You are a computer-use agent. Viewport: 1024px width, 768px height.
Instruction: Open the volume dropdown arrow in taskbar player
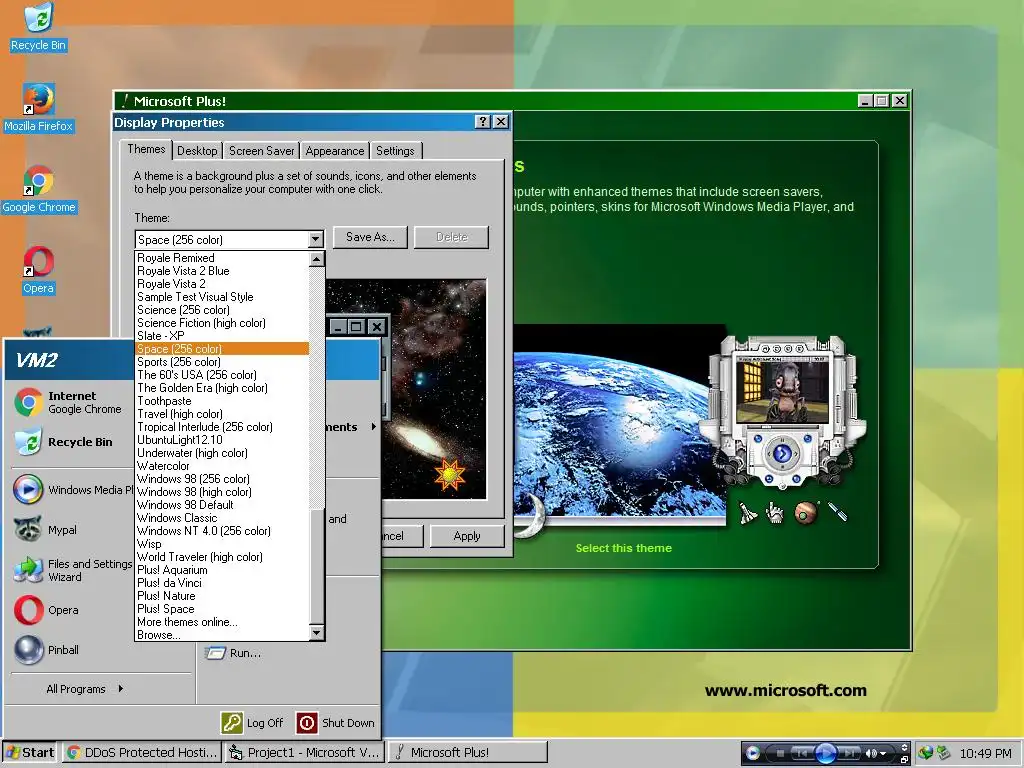tap(884, 754)
